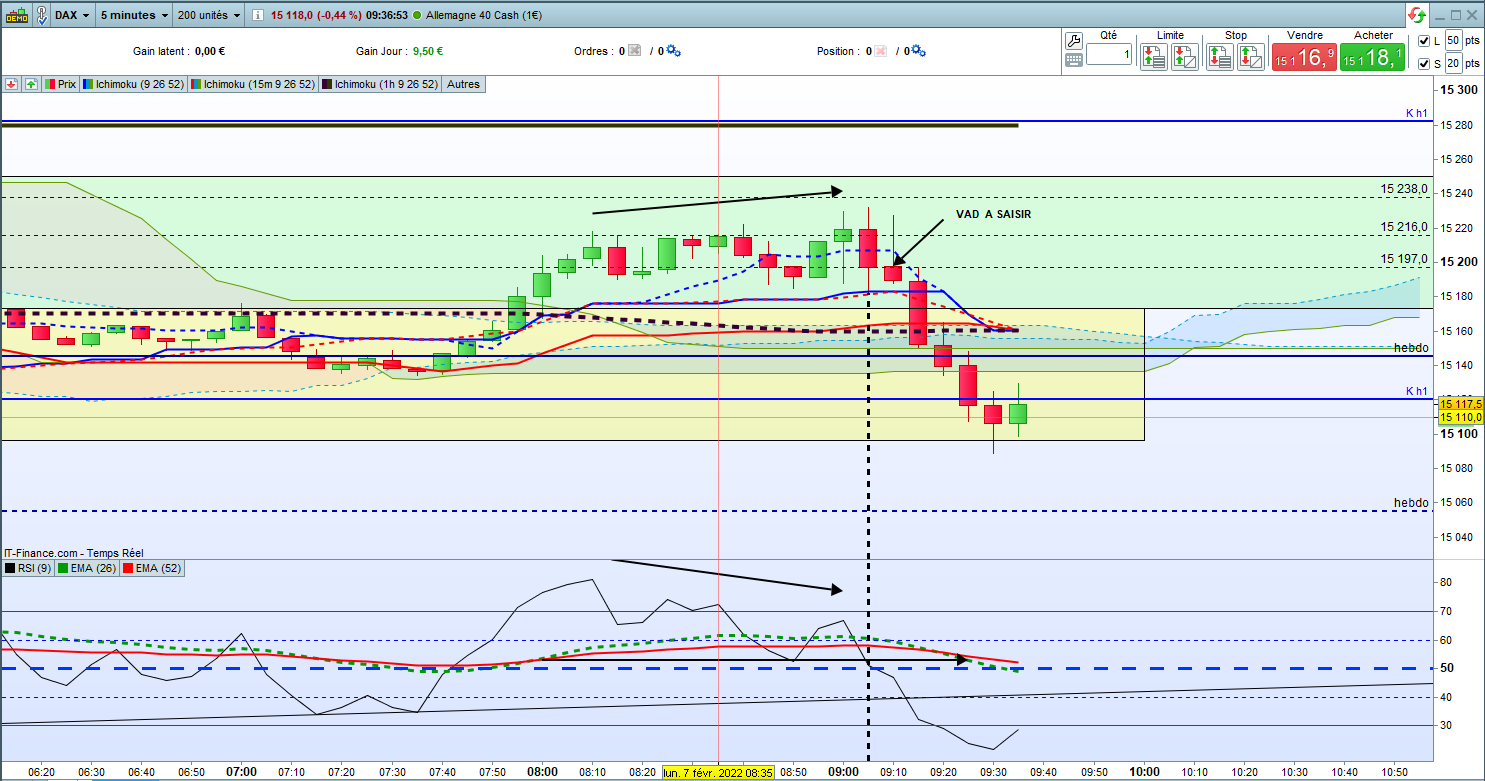
Task: Click the red-green refresh arrows icon
Action: [1417, 16]
